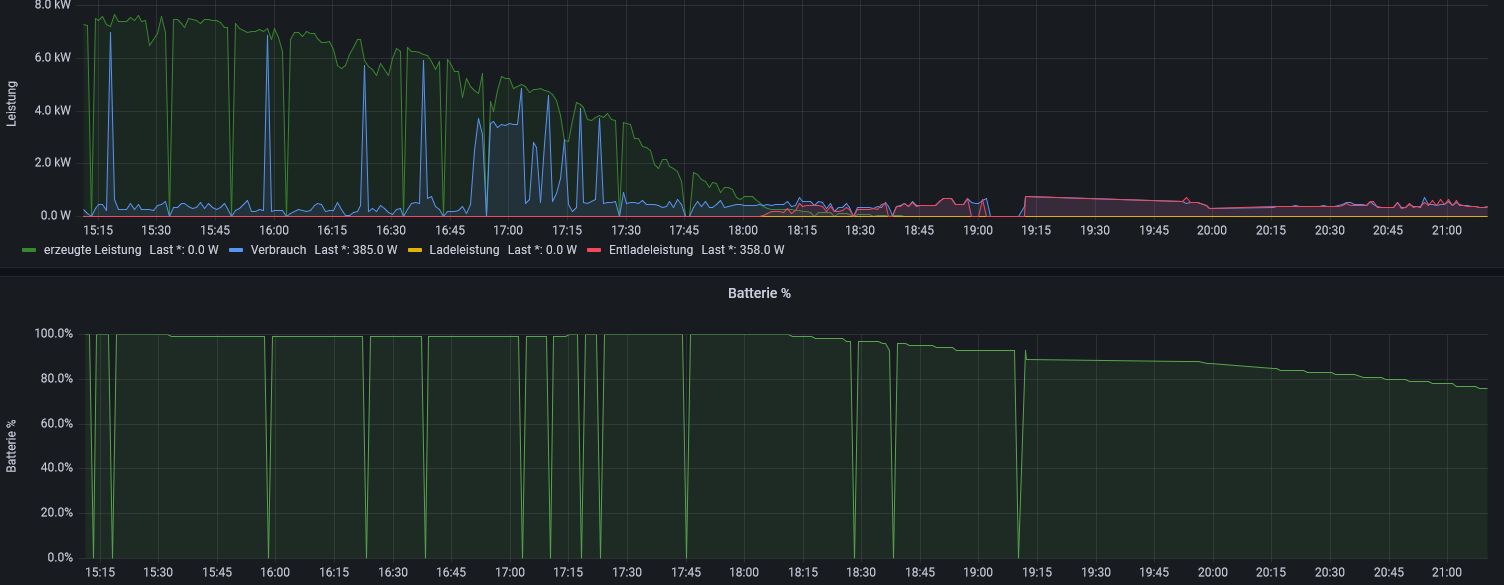Click the 18:00 time label on Leistung chart
The height and width of the screenshot is (585, 1504).
743,230
